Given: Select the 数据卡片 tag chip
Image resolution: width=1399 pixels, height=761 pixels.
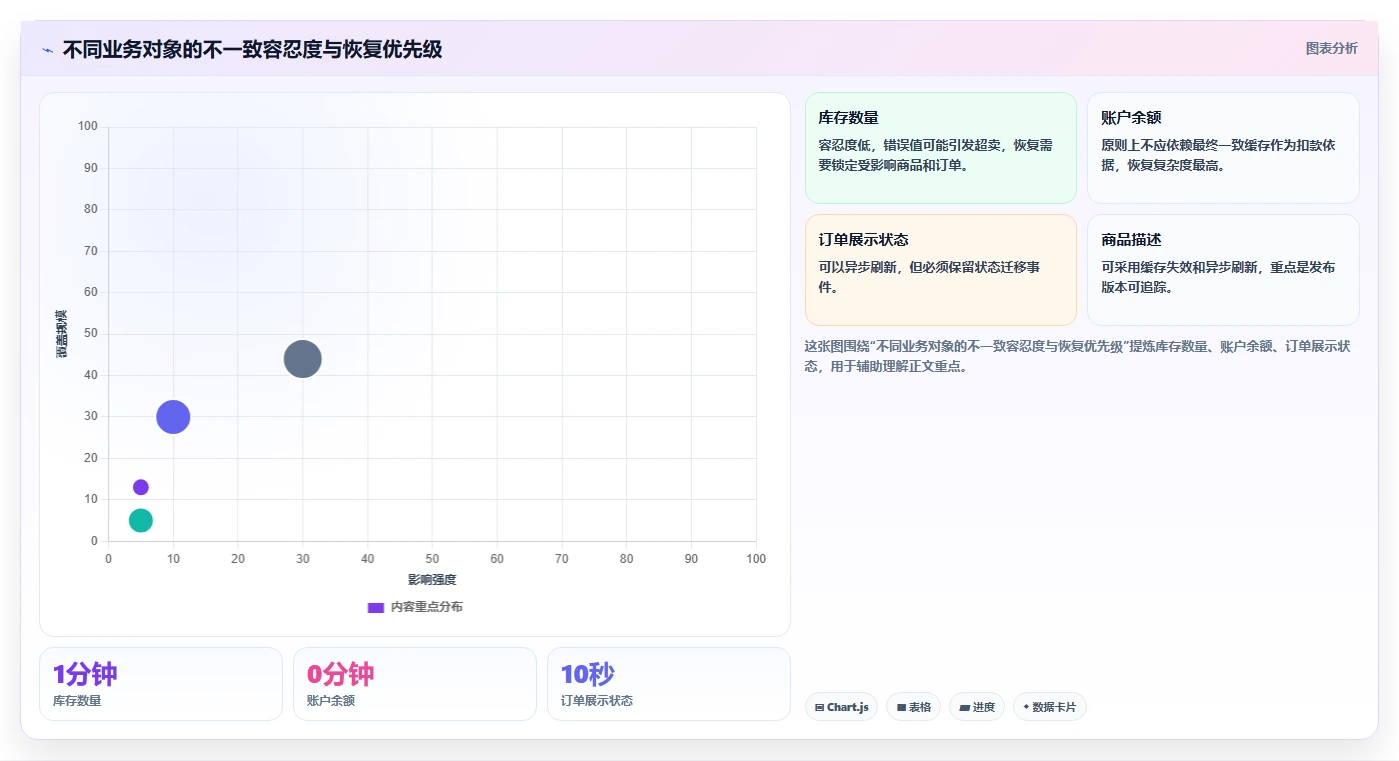Looking at the screenshot, I should (1049, 707).
